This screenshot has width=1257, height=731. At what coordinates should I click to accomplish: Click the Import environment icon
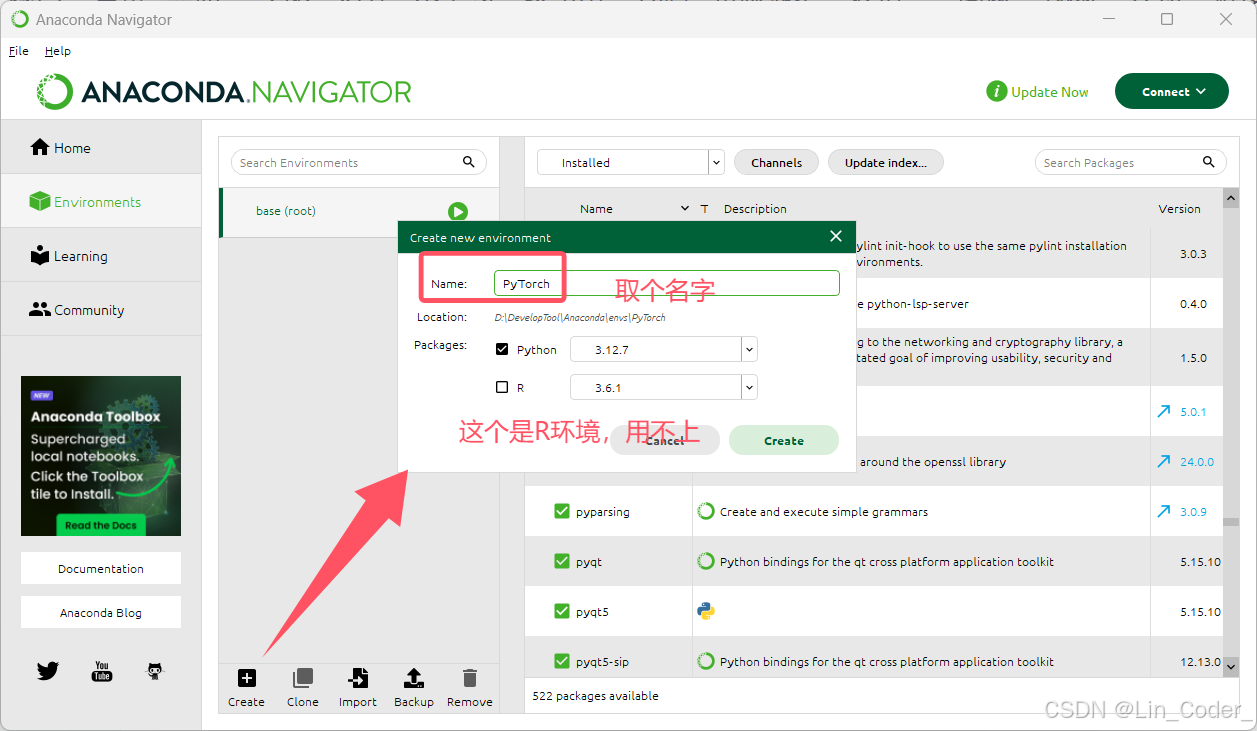(x=357, y=678)
